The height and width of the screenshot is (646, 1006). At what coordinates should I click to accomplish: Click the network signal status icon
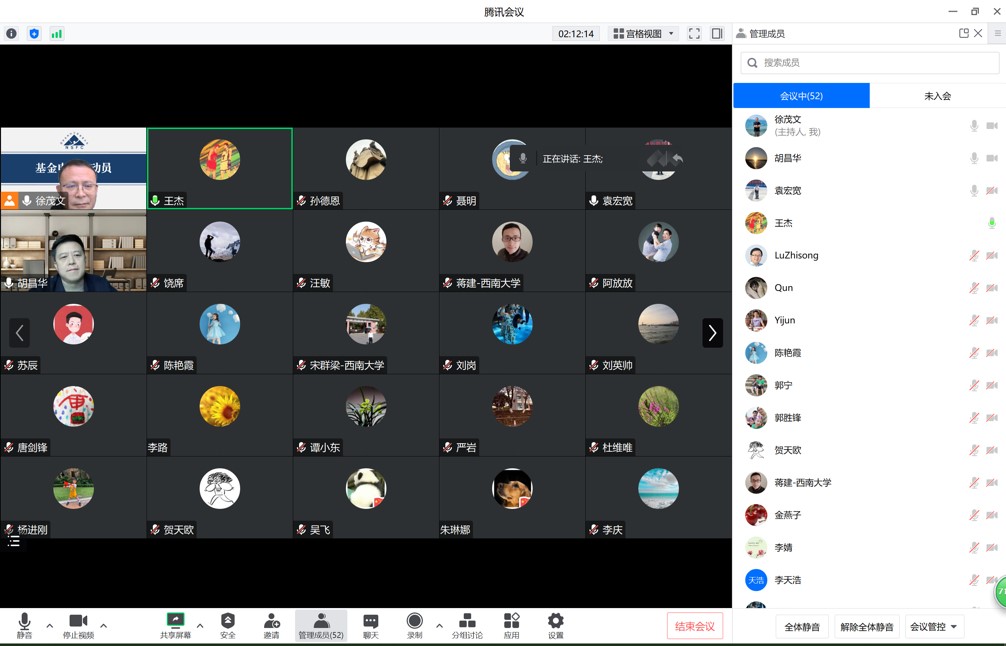point(57,34)
